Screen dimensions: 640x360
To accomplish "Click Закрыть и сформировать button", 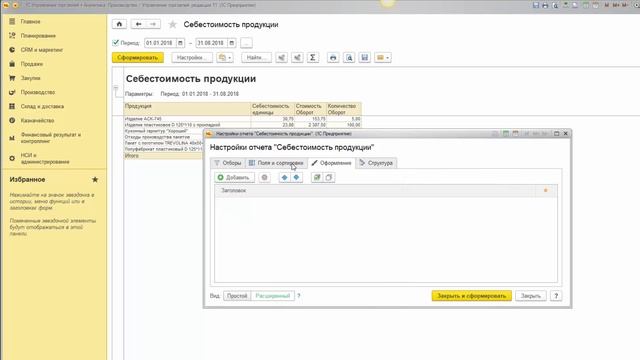I will pyautogui.click(x=471, y=296).
